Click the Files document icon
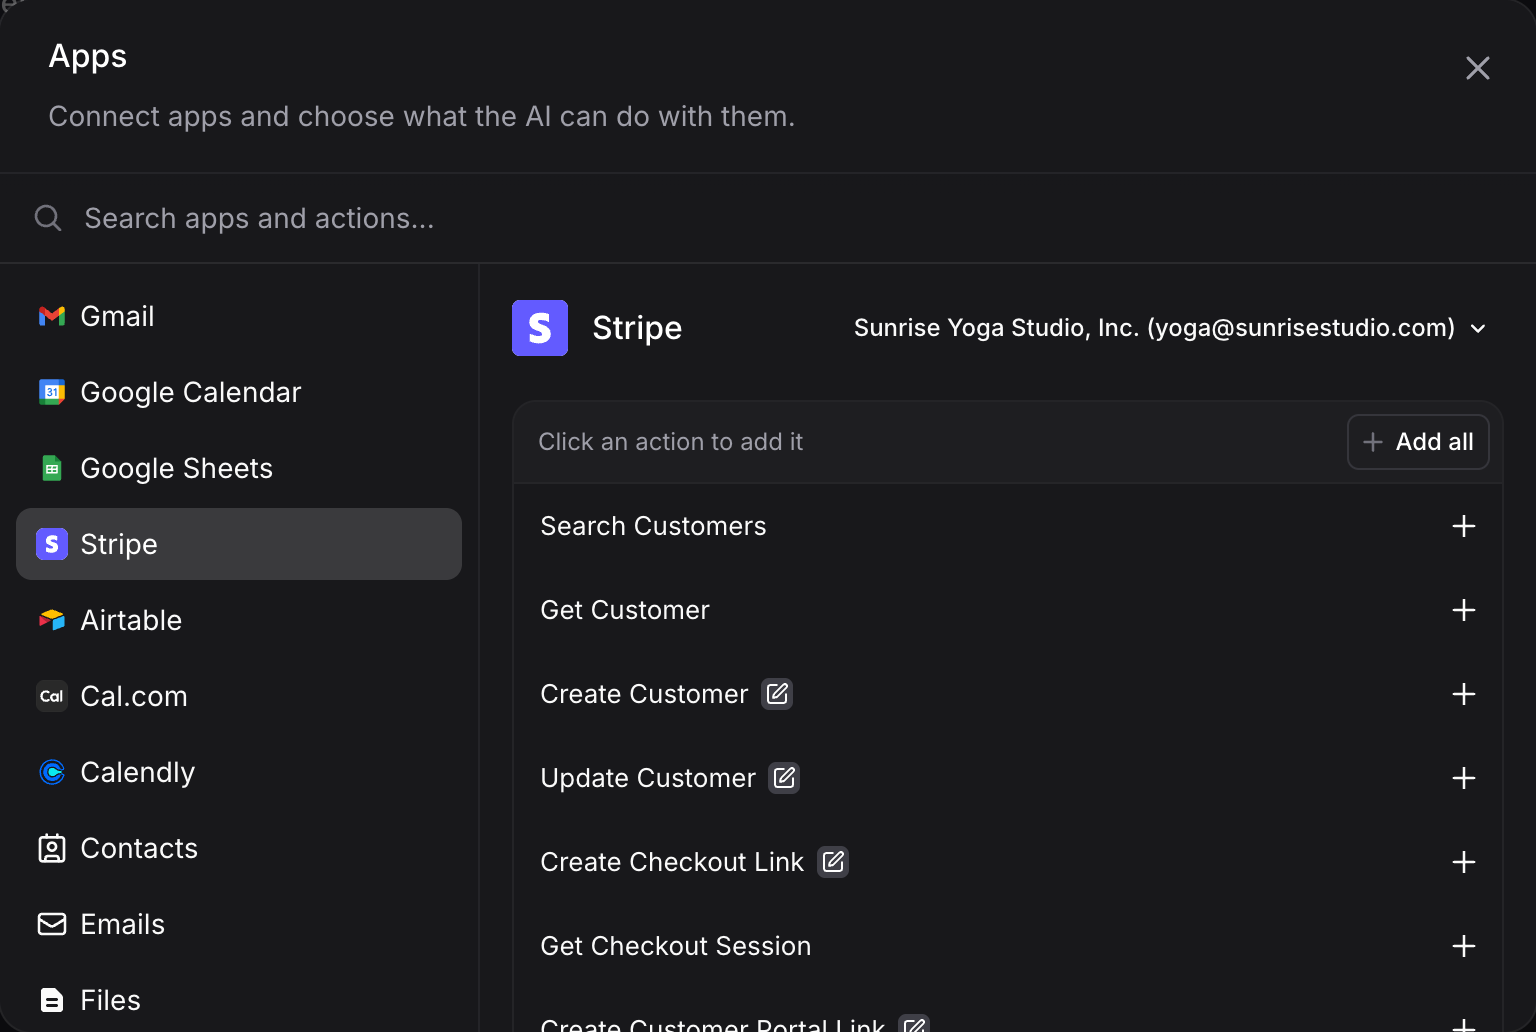Screen dimensions: 1536x1032 (x=52, y=1000)
